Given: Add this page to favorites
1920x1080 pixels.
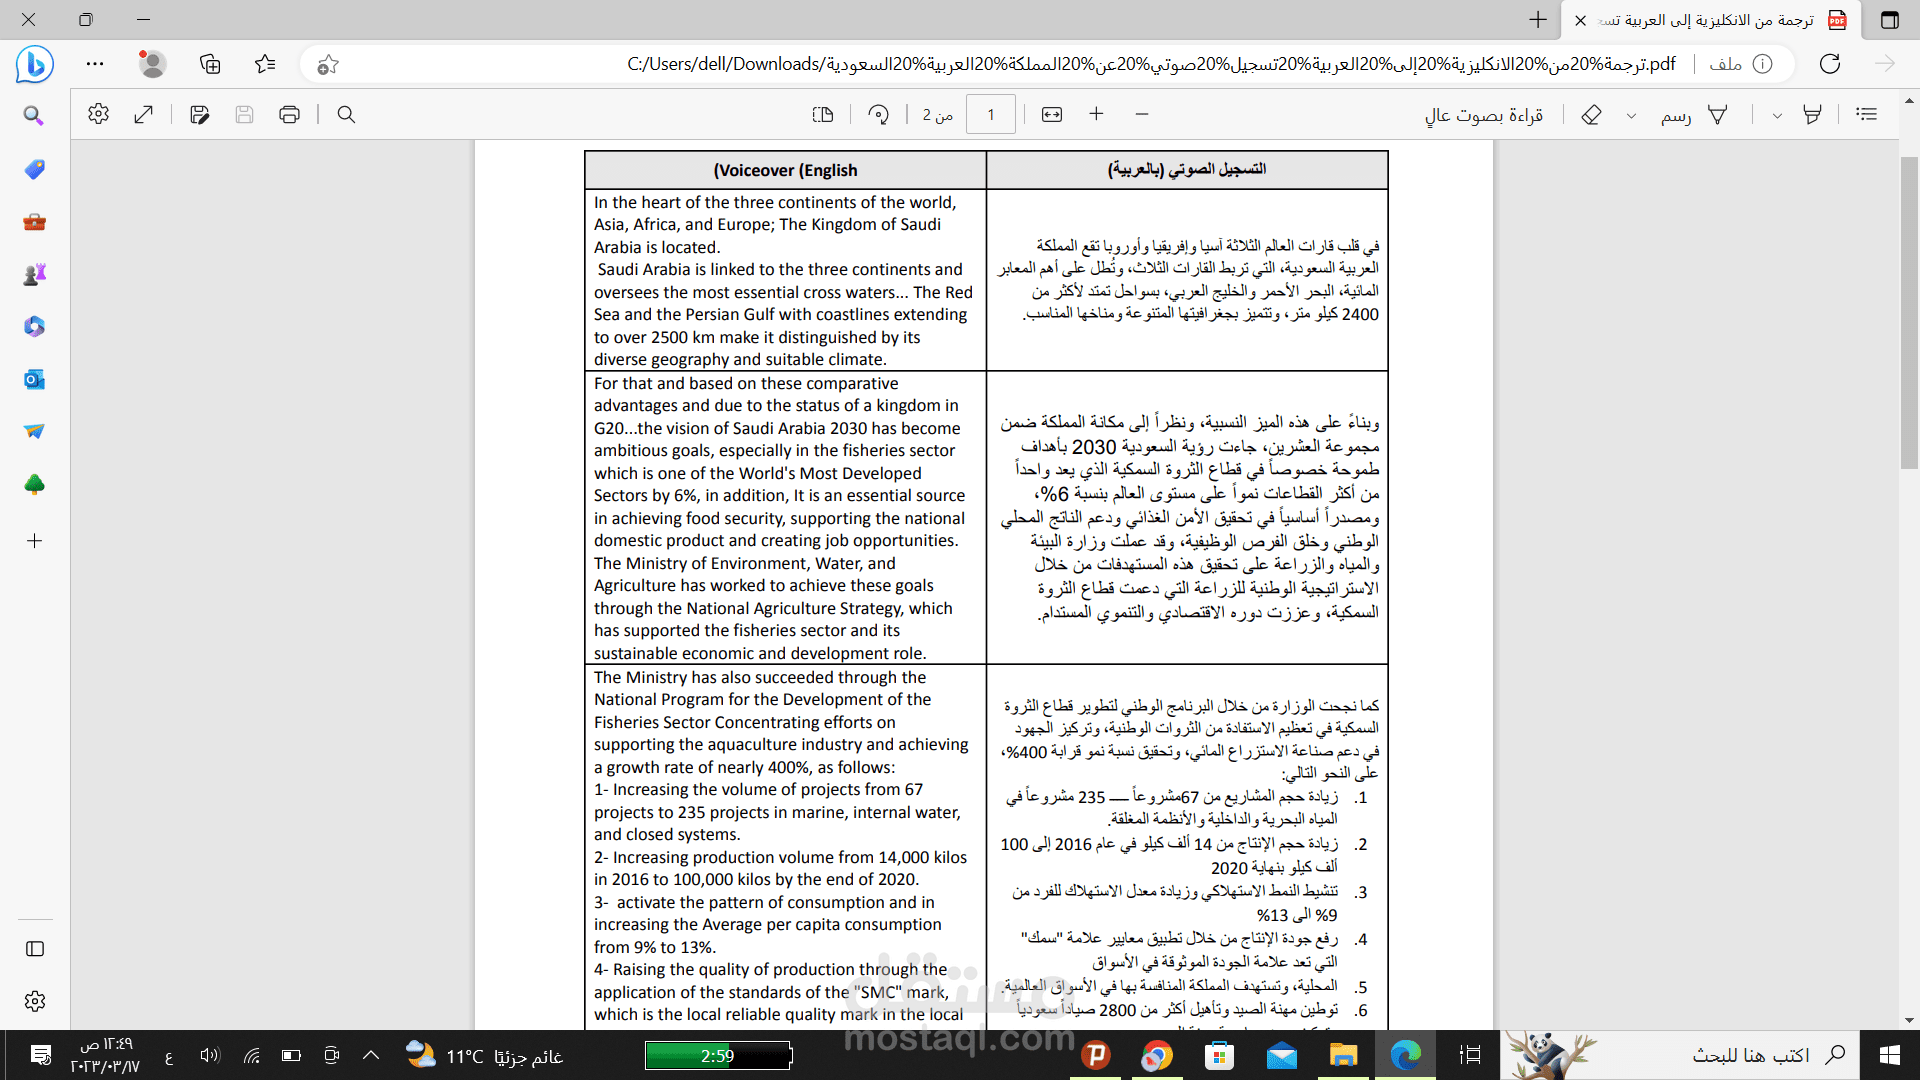Looking at the screenshot, I should point(328,65).
